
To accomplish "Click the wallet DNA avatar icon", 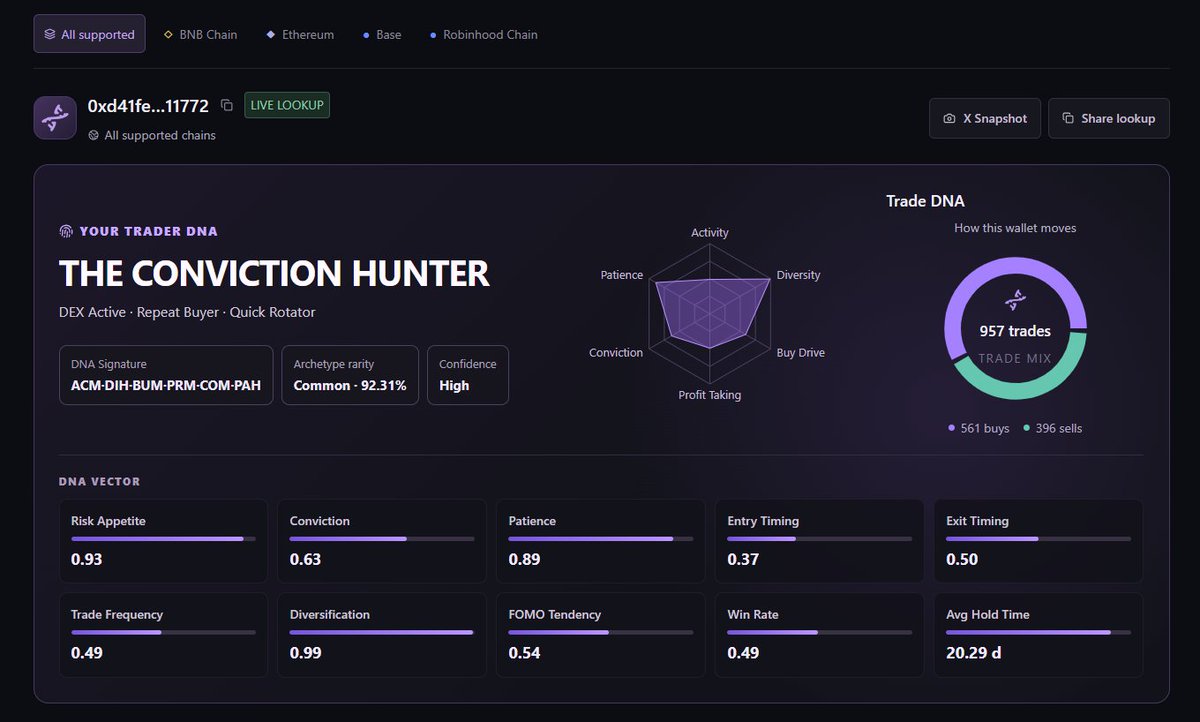I will pyautogui.click(x=55, y=117).
